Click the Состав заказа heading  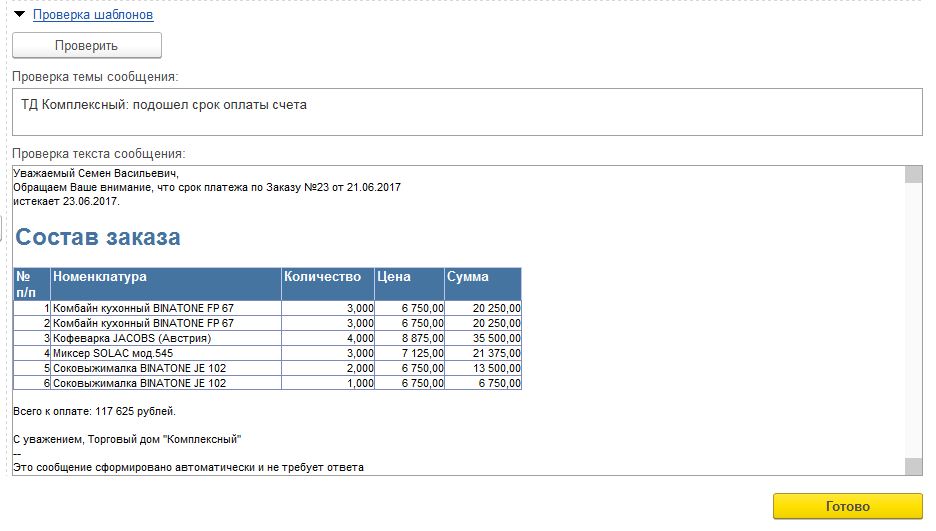pyautogui.click(x=98, y=237)
